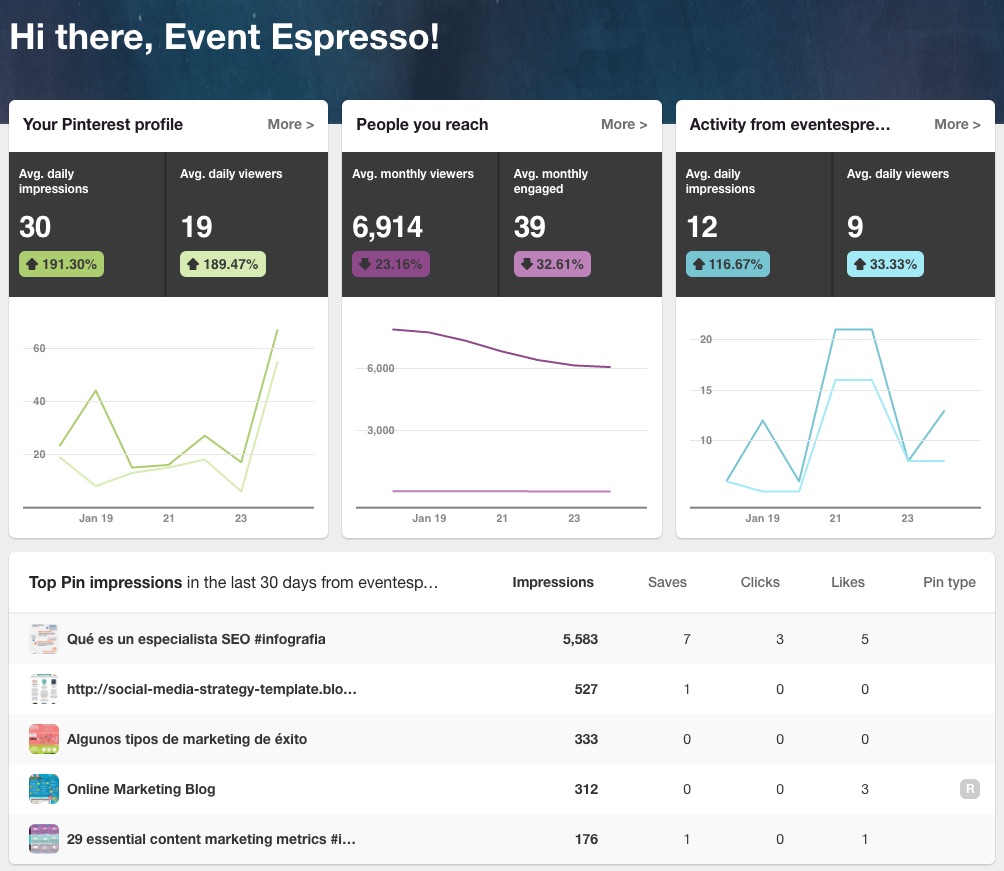Screen dimensions: 1004x871
Task: Click the 312 impressions cell
Action: (x=586, y=789)
